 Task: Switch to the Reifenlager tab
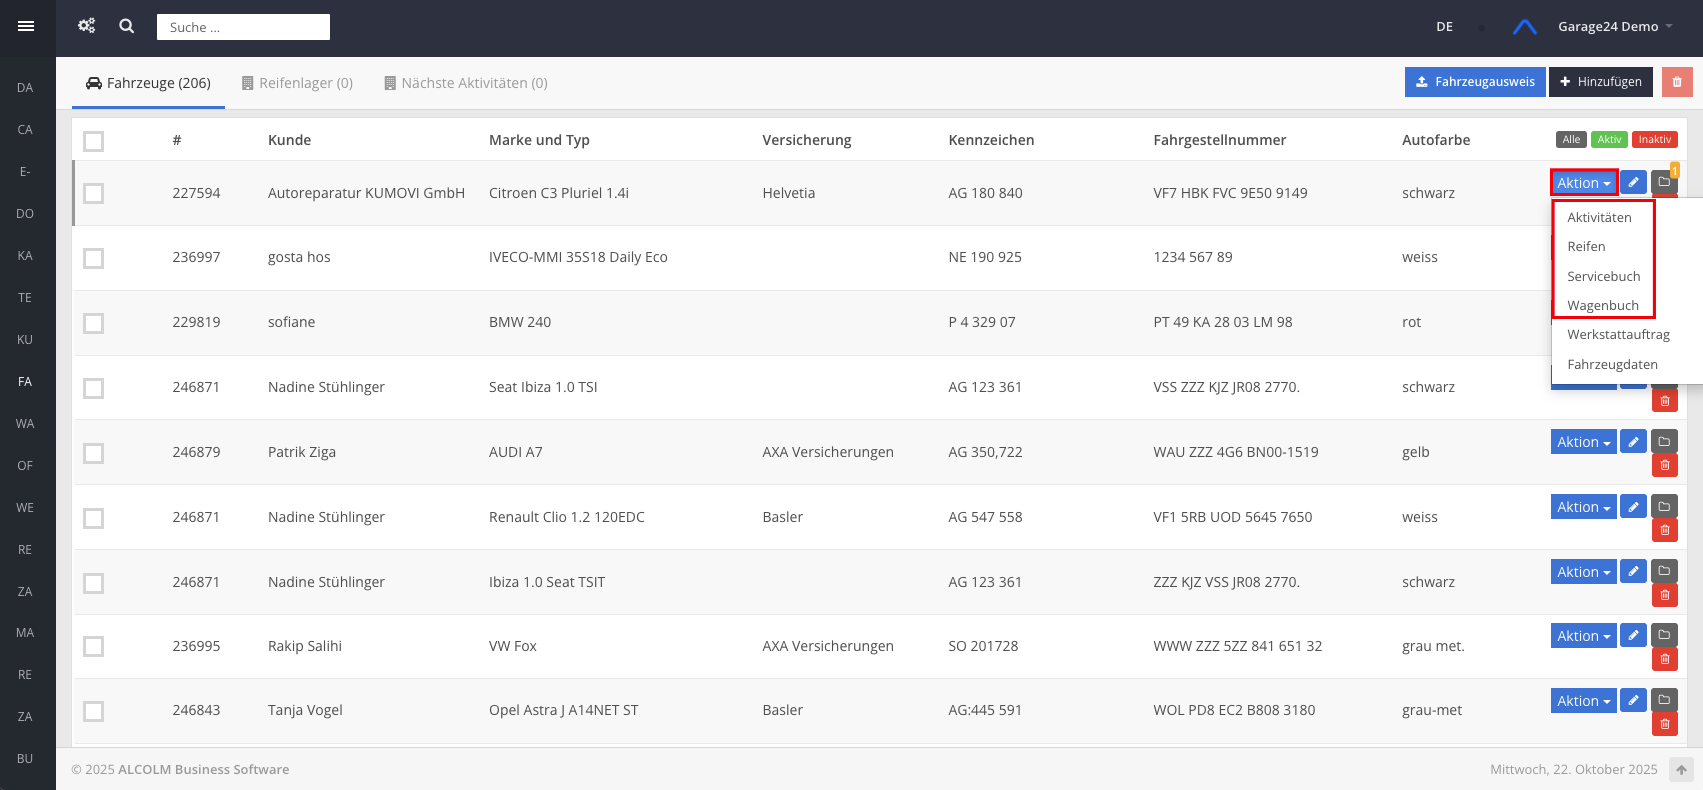point(297,83)
